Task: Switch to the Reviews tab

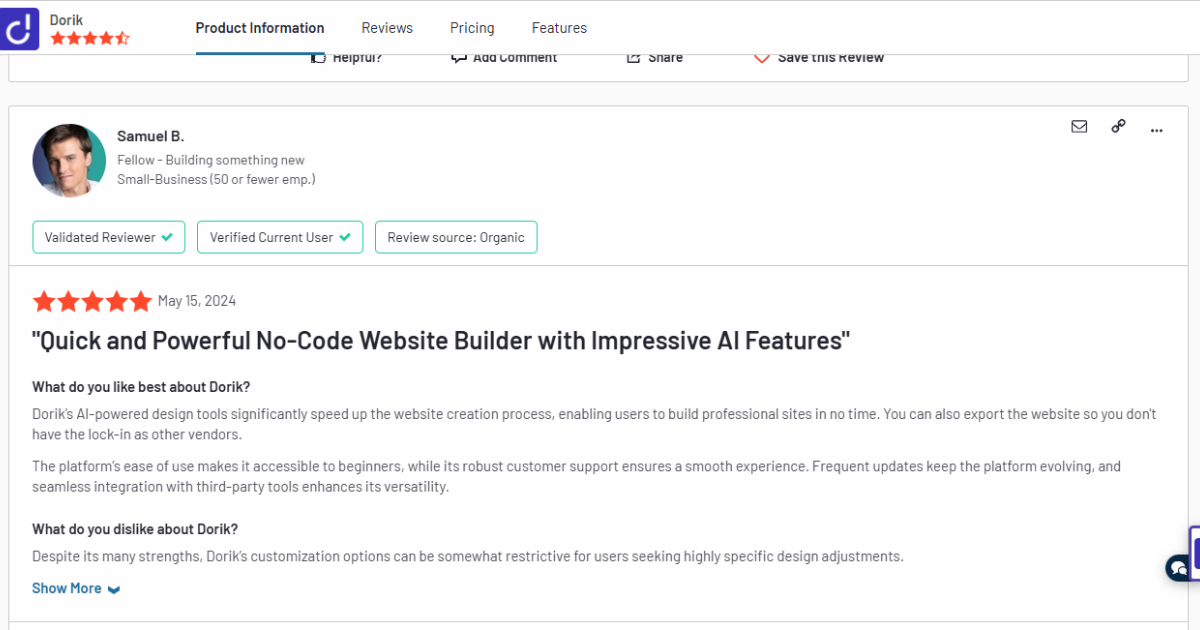Action: (x=387, y=28)
